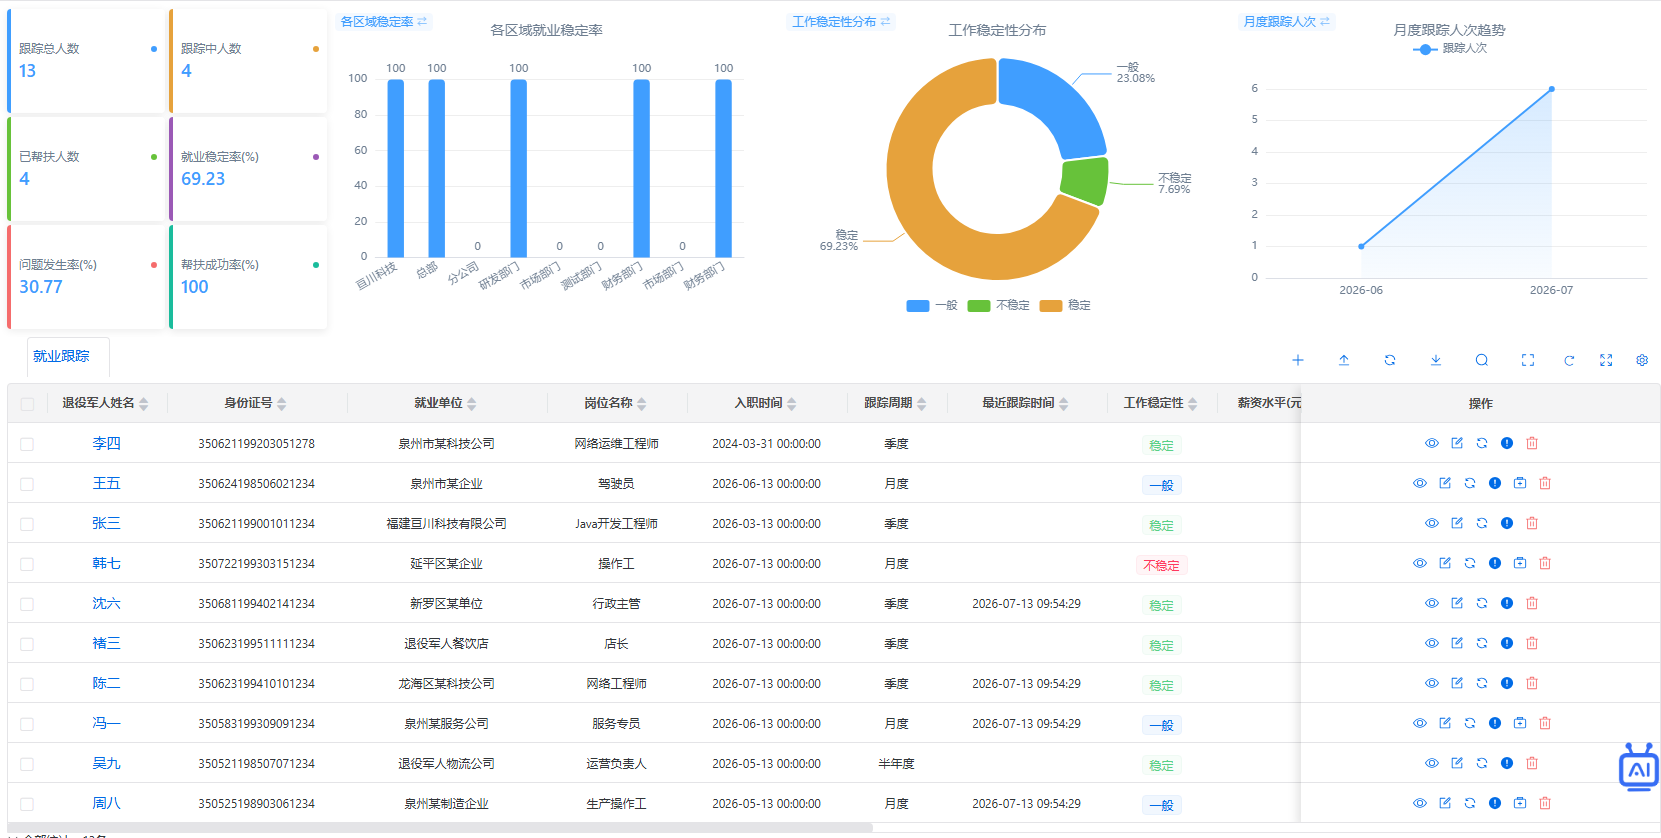Select the 就业跟踪 tab

click(61, 356)
